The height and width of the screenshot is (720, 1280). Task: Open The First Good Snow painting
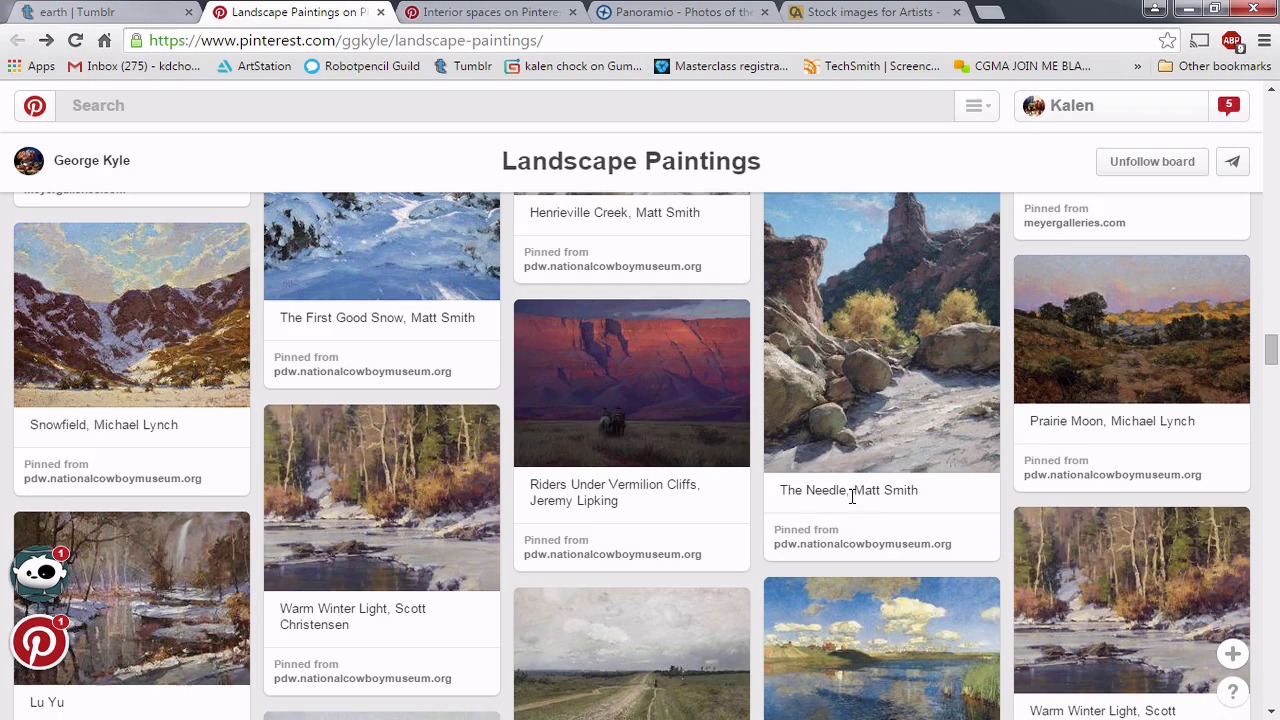(382, 246)
